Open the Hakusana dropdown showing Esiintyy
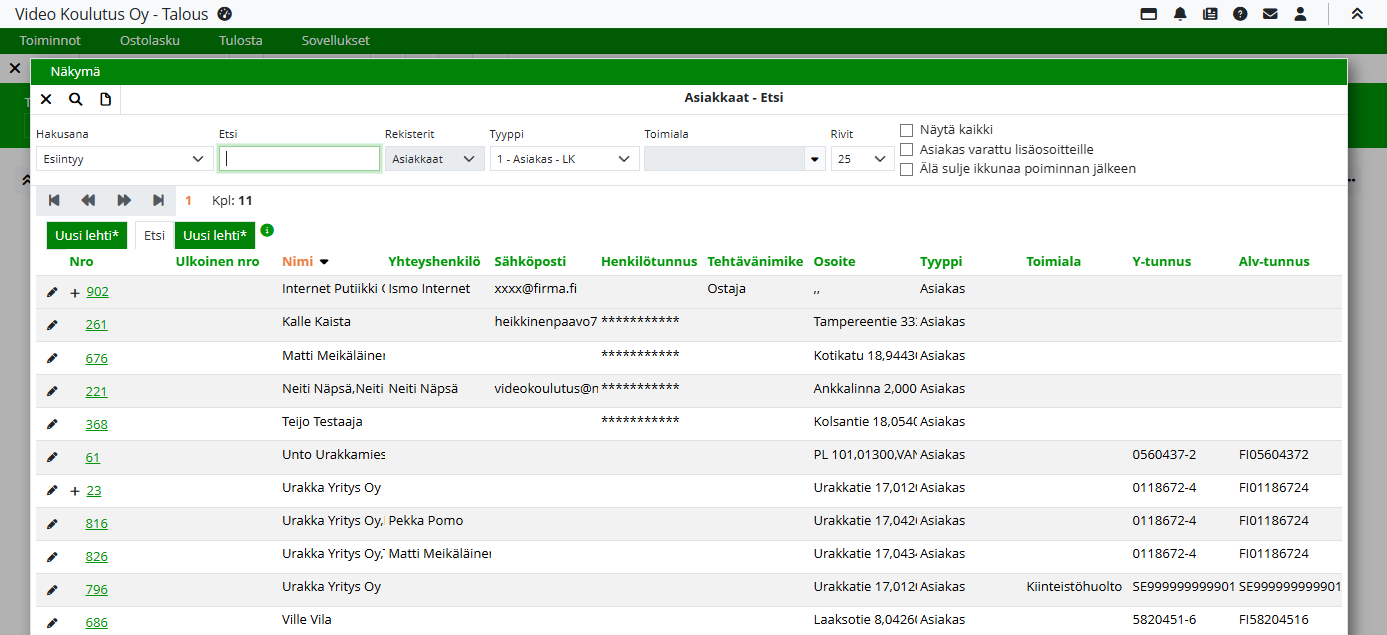 pyautogui.click(x=124, y=159)
